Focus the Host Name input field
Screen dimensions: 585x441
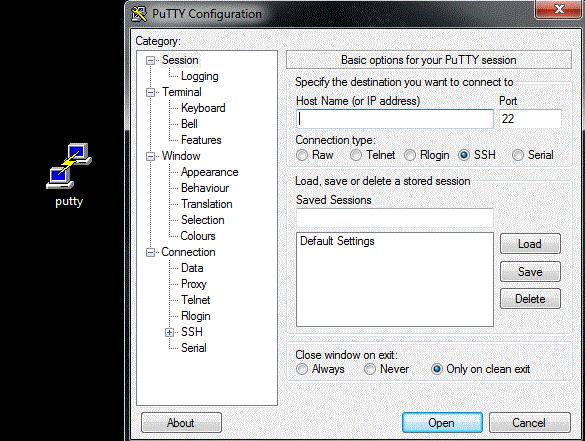pyautogui.click(x=395, y=119)
